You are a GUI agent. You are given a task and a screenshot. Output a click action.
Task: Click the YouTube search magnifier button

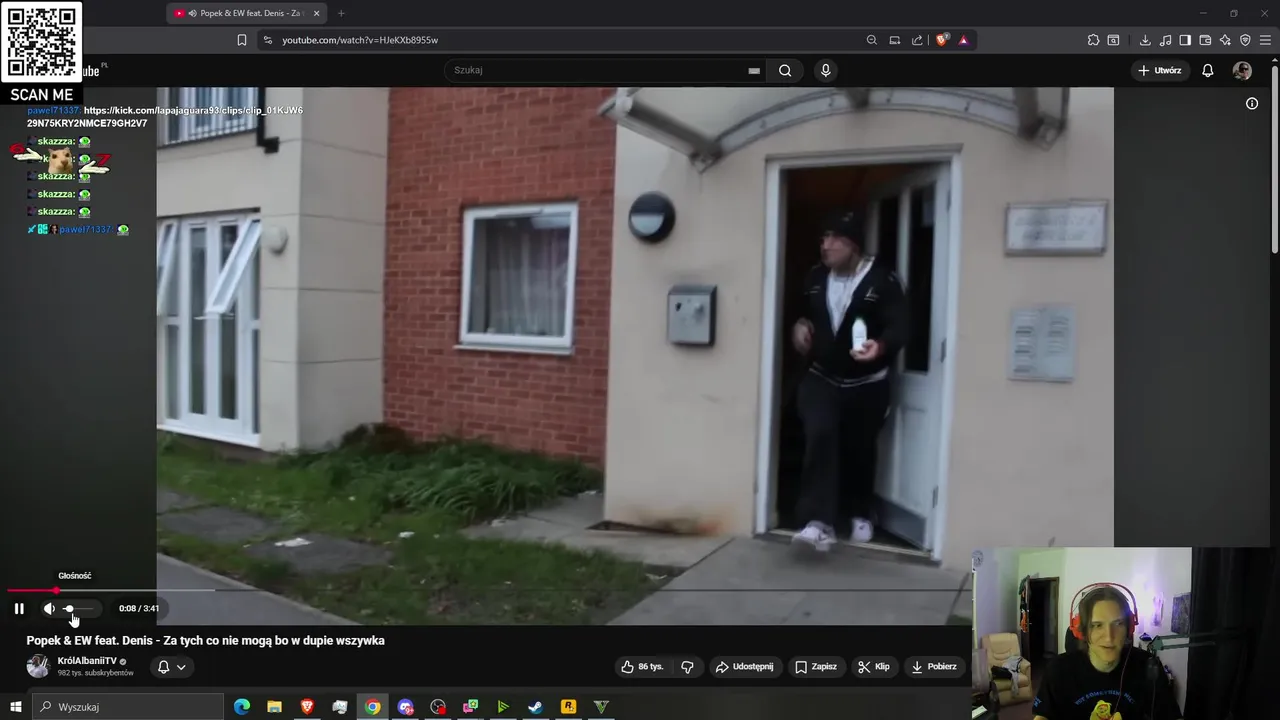click(x=785, y=70)
